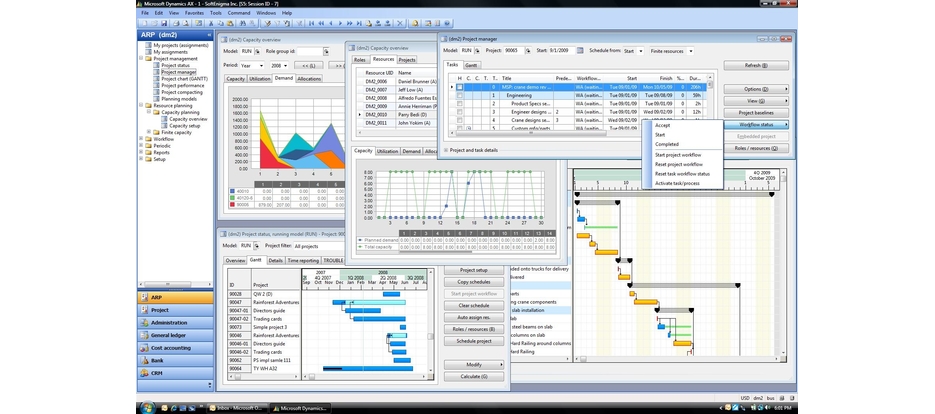Screen dimensions: 935x414
Task: Open Role group id lookup button
Action: click(x=326, y=51)
